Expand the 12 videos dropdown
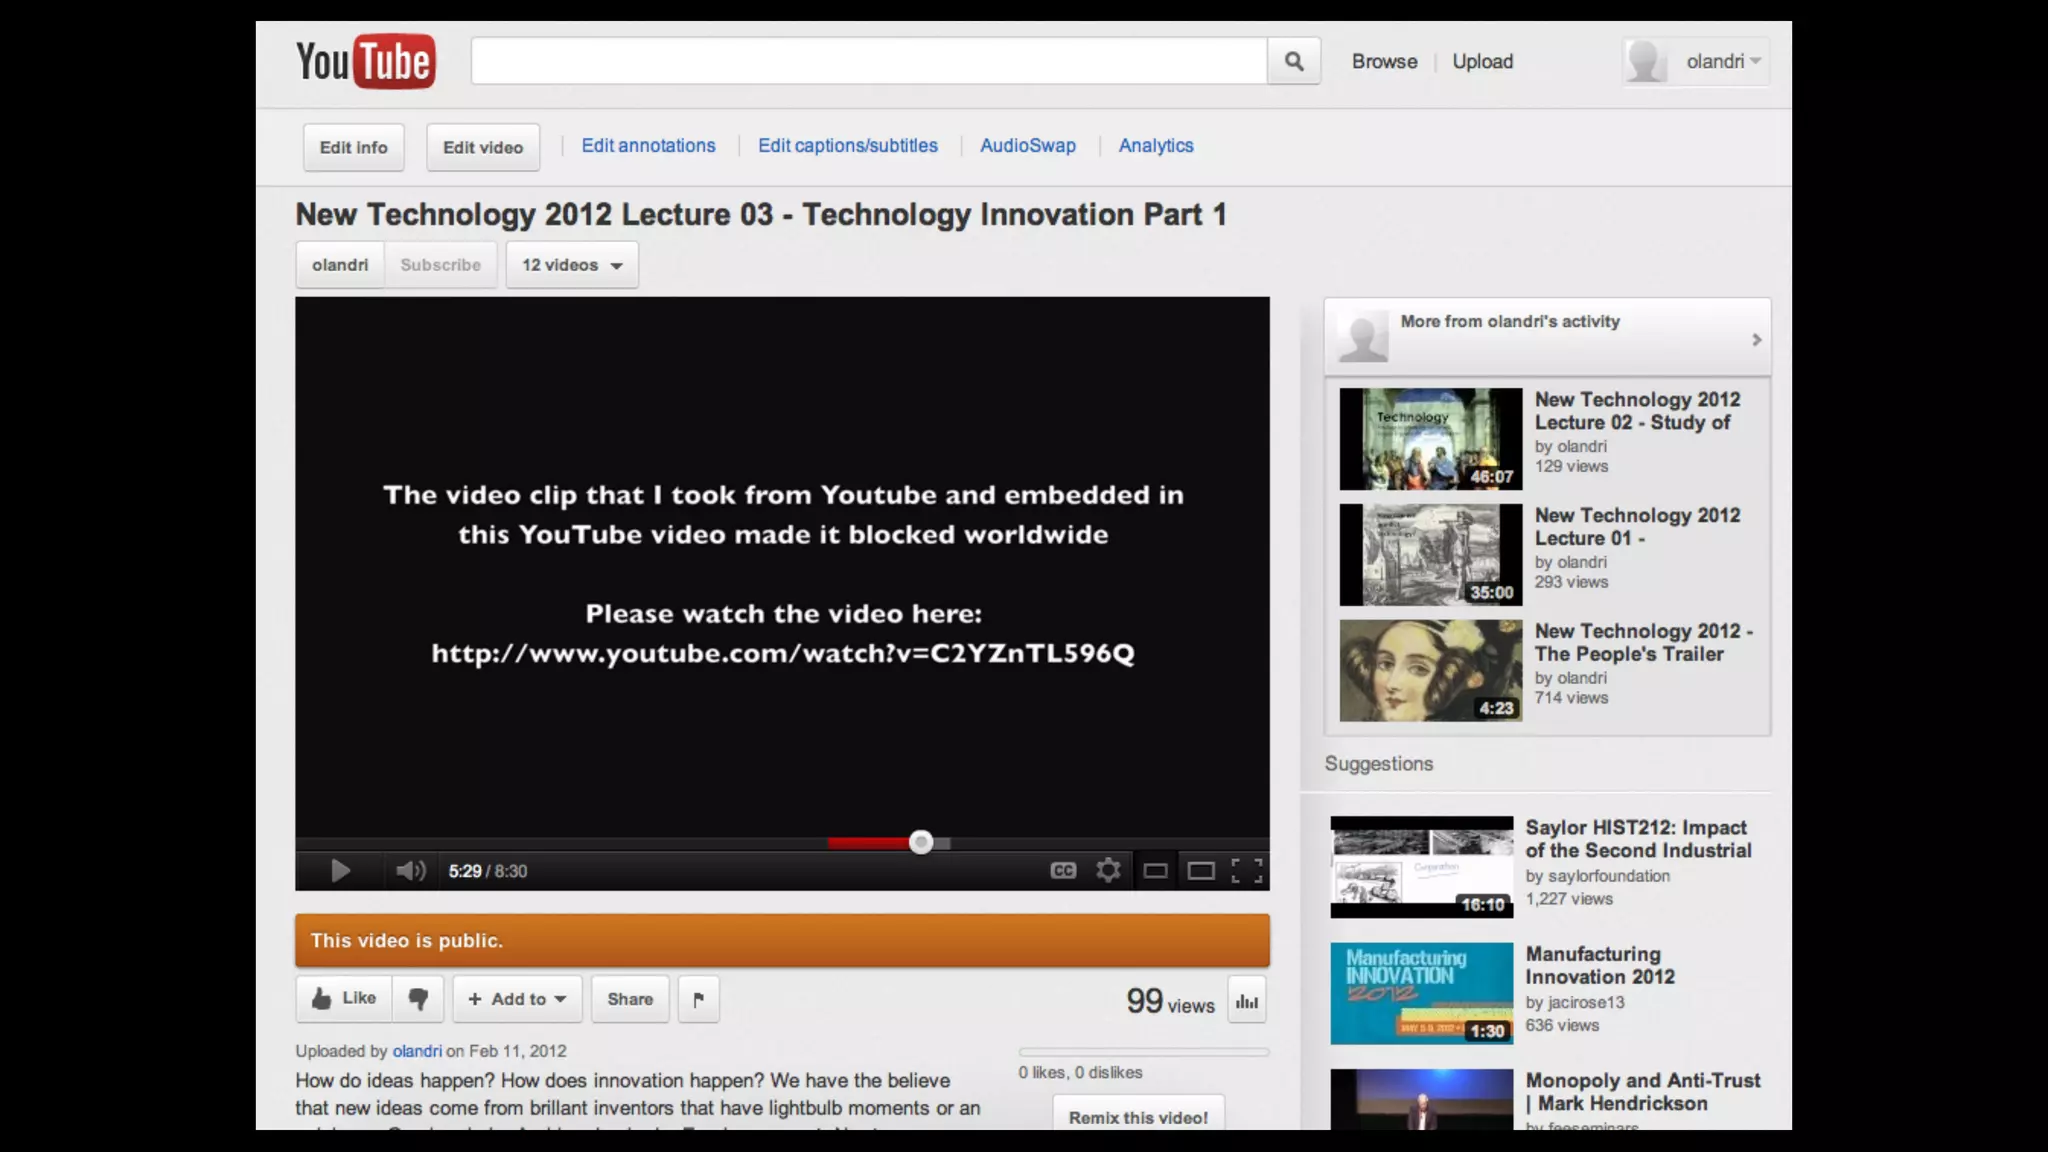This screenshot has height=1152, width=2048. (x=572, y=265)
